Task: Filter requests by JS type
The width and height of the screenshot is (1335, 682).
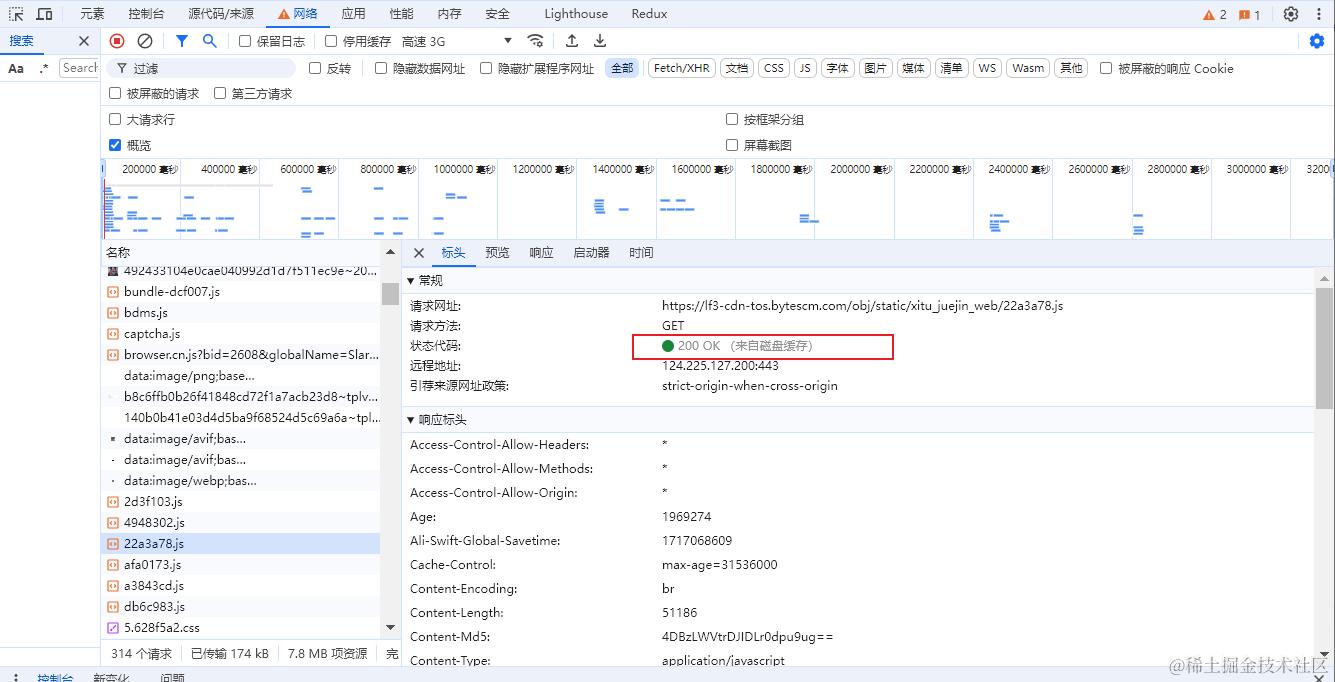Action: pyautogui.click(x=805, y=68)
